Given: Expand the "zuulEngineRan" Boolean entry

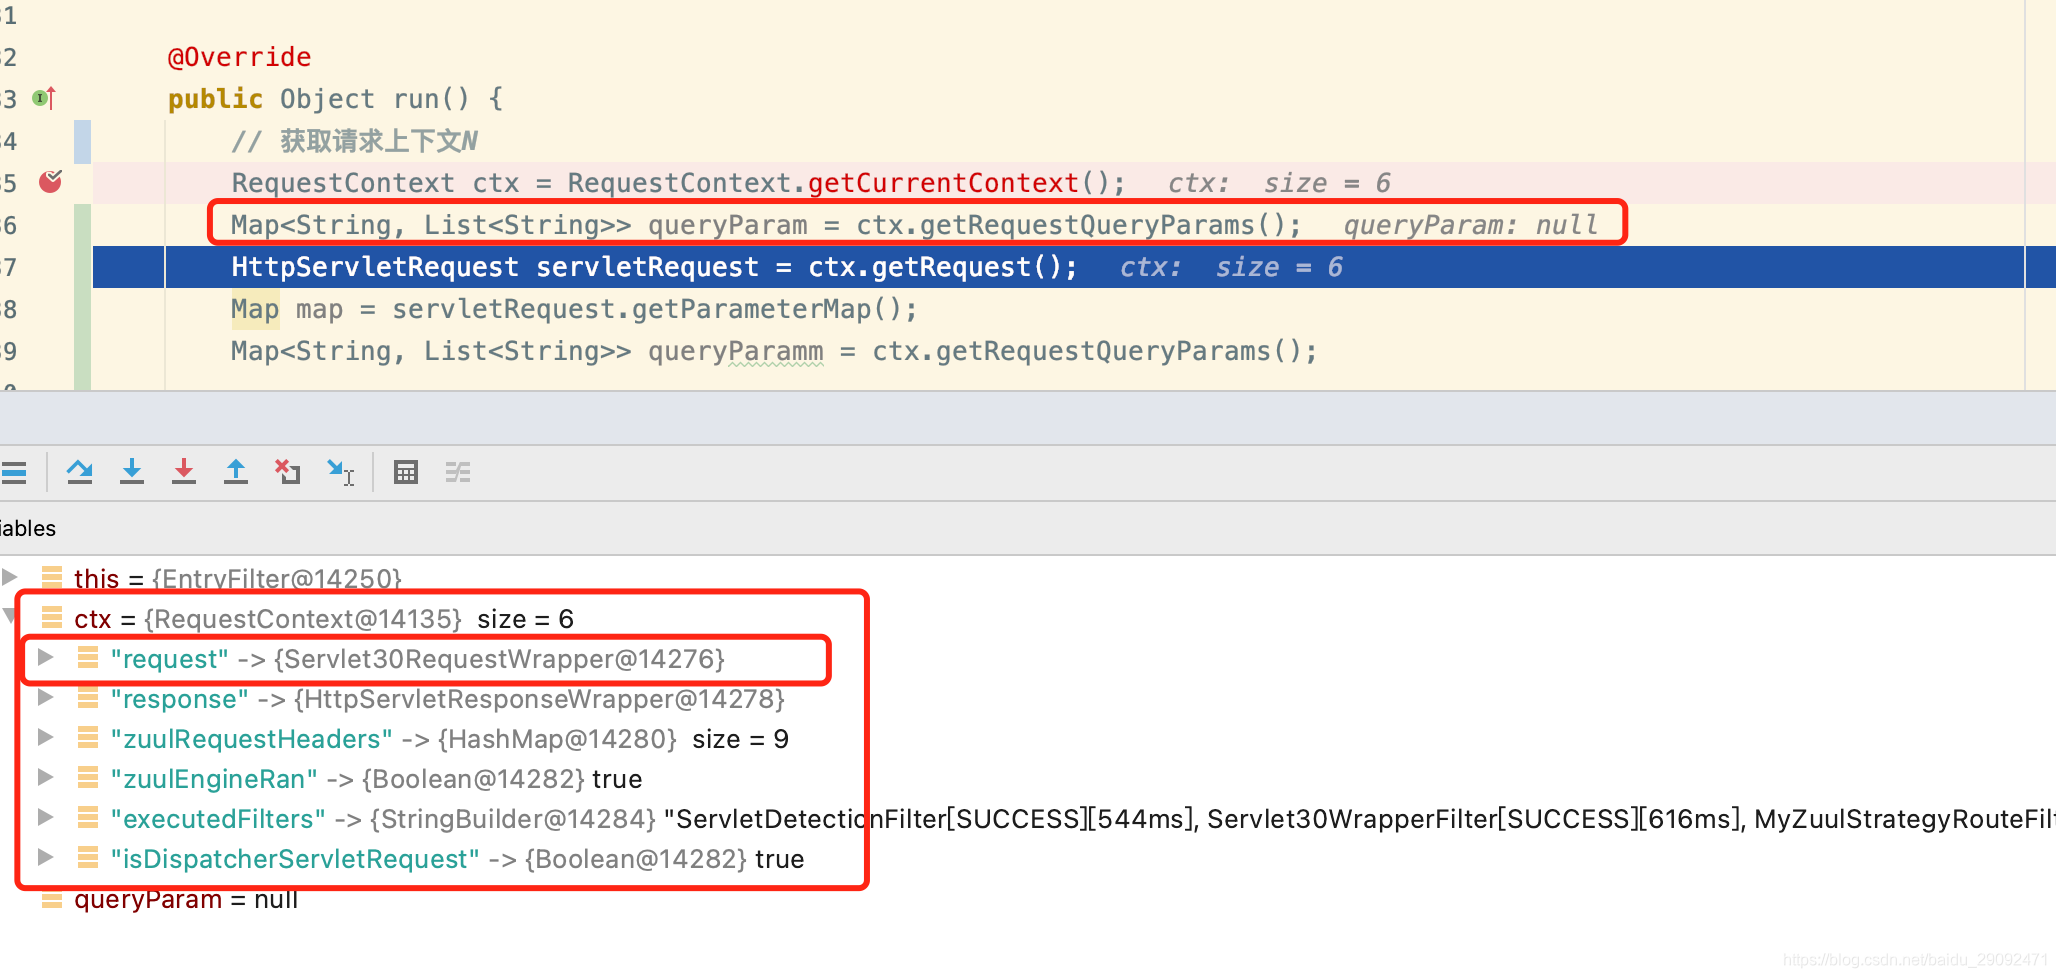Looking at the screenshot, I should pyautogui.click(x=45, y=777).
